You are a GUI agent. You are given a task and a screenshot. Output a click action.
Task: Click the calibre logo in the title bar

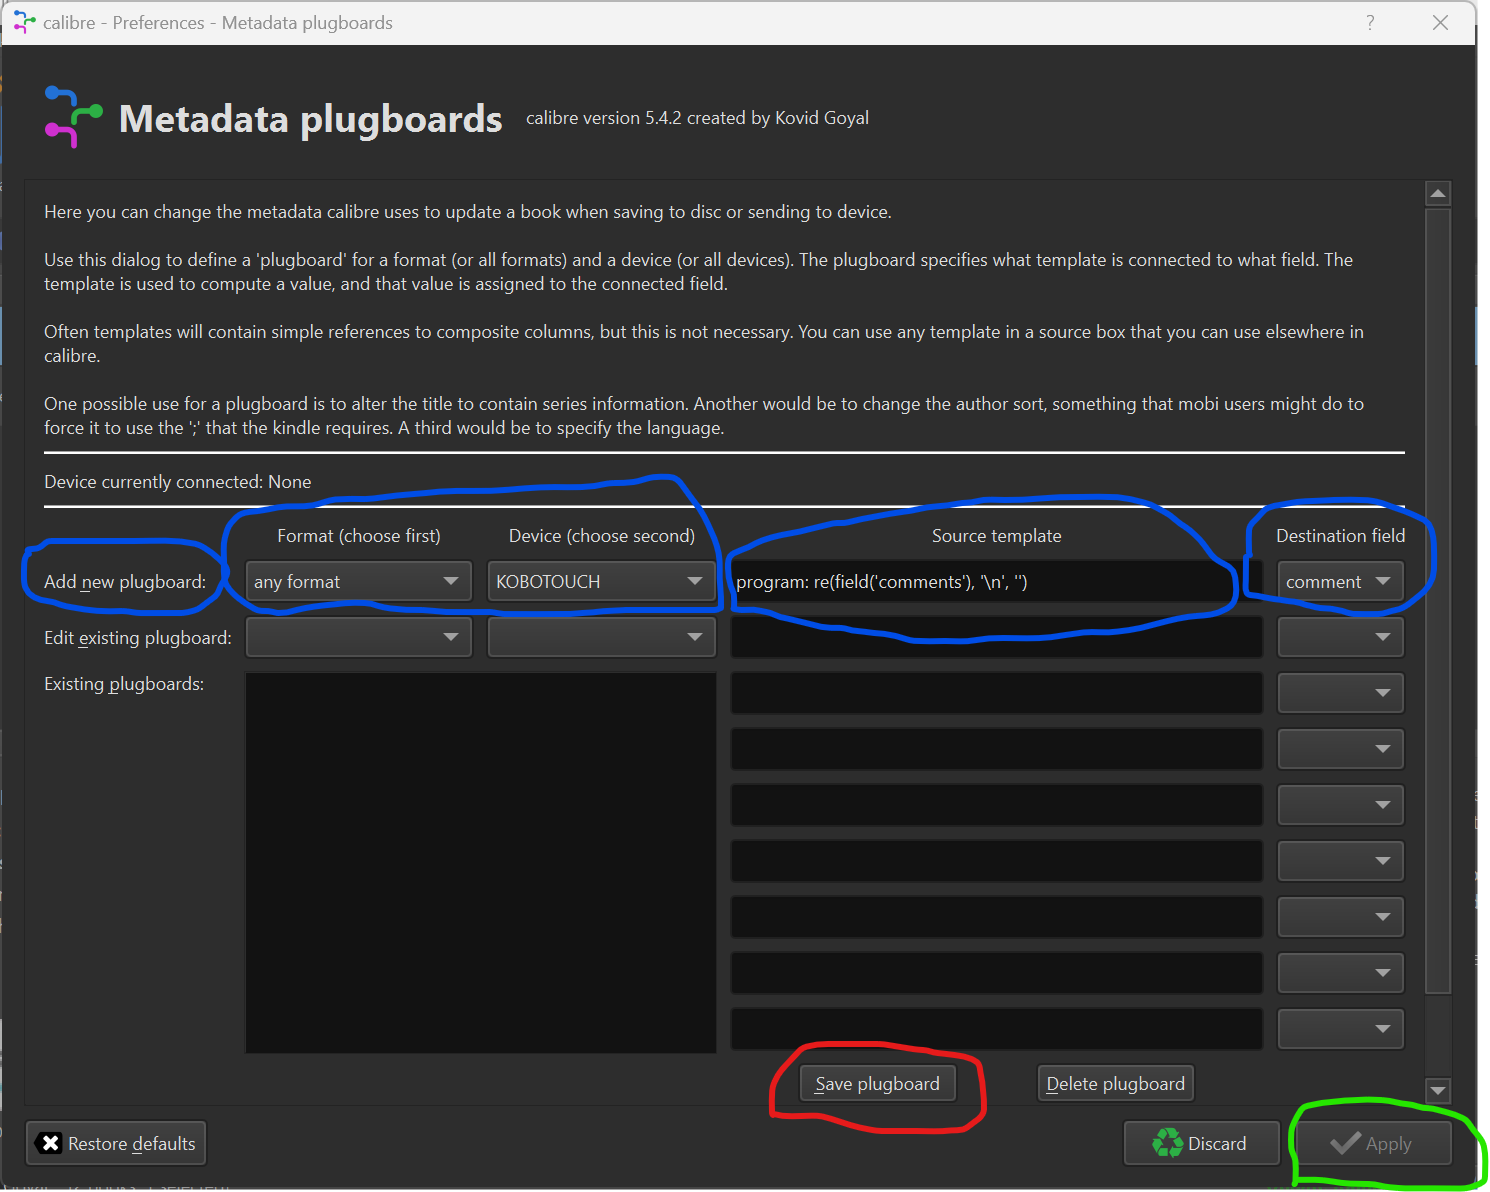(24, 22)
